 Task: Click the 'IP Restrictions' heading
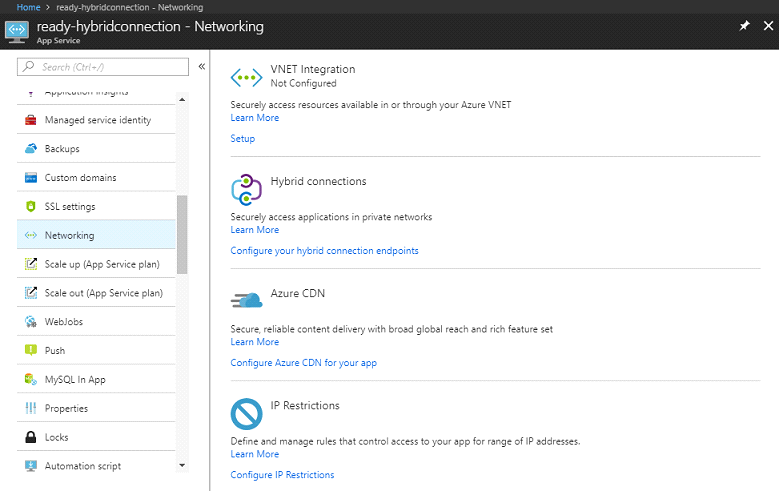click(305, 406)
